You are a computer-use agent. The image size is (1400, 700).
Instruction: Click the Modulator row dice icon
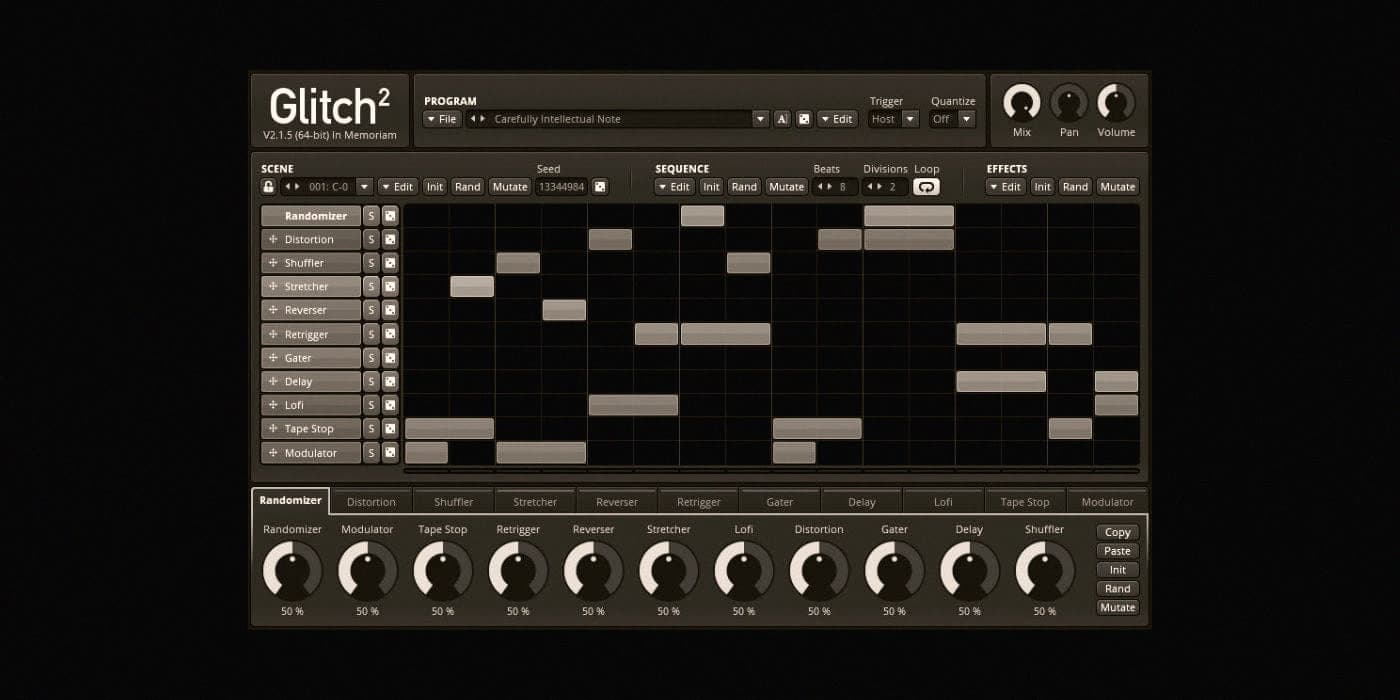point(390,453)
